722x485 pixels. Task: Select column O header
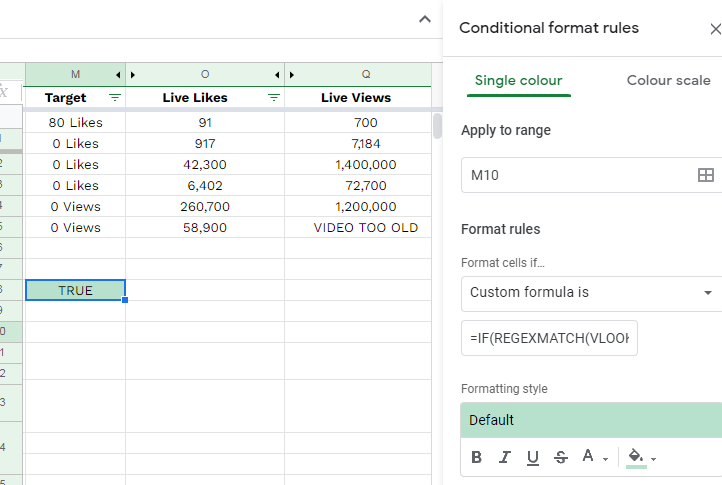(x=205, y=74)
